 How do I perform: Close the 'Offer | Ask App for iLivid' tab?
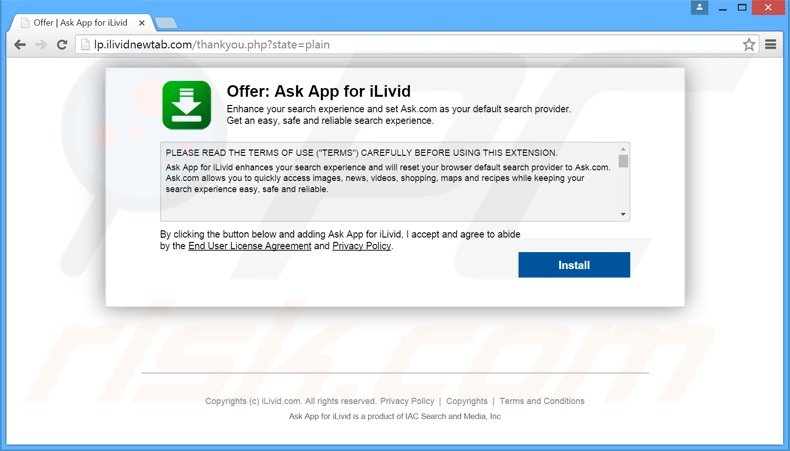point(142,23)
